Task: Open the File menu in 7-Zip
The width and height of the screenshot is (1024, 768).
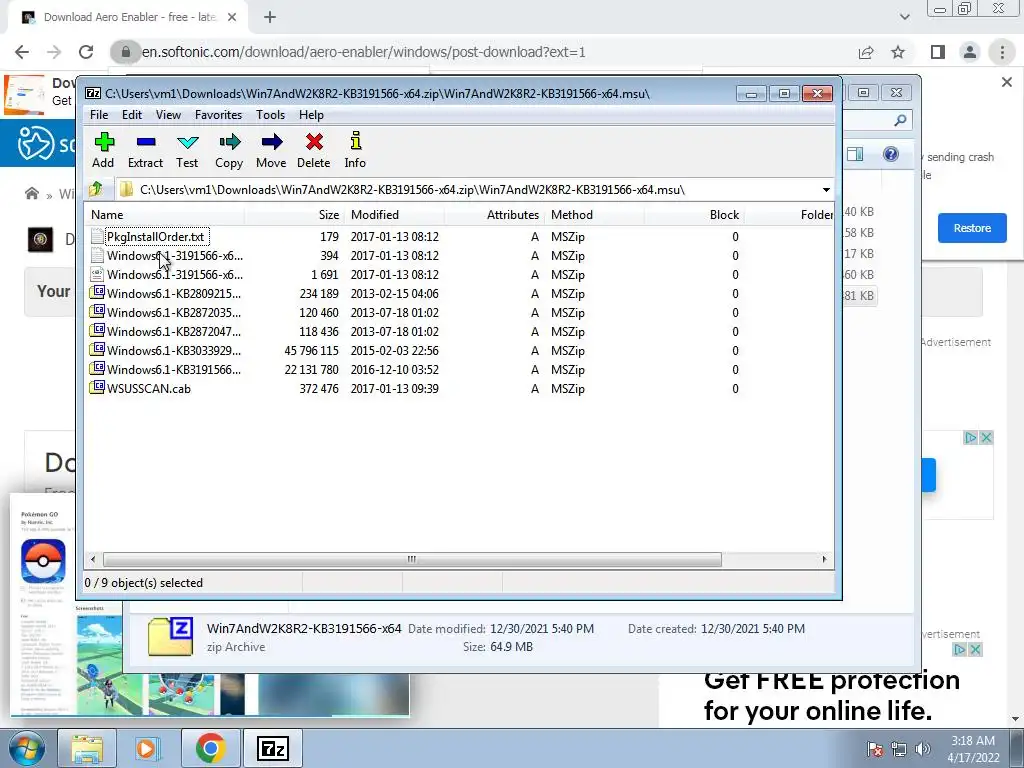Action: coord(99,115)
